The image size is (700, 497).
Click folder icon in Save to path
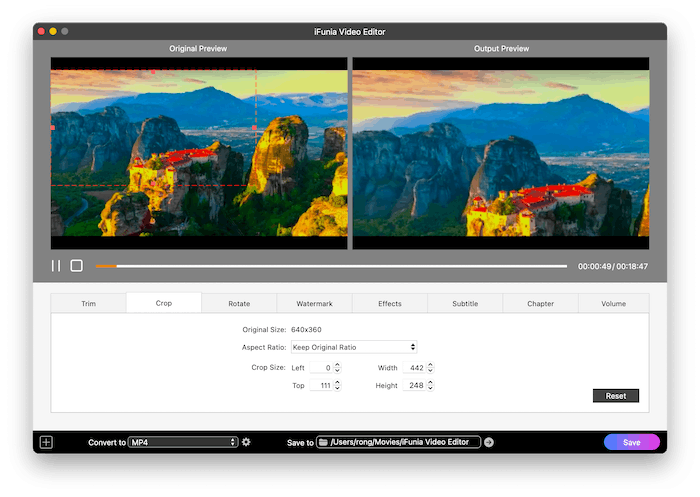pyautogui.click(x=324, y=442)
